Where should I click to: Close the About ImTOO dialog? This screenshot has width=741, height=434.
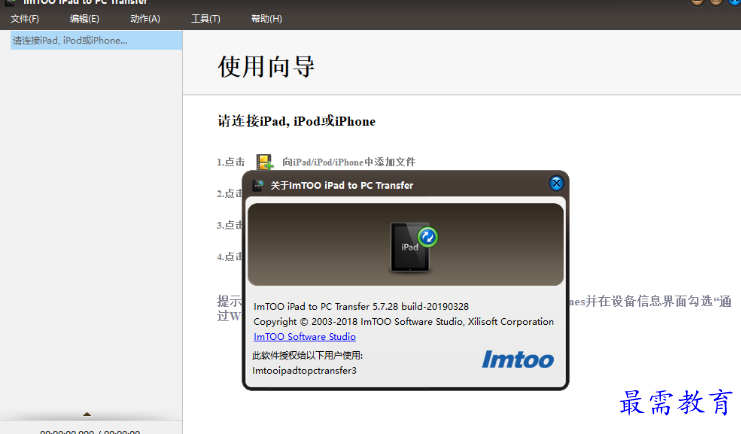tap(556, 183)
